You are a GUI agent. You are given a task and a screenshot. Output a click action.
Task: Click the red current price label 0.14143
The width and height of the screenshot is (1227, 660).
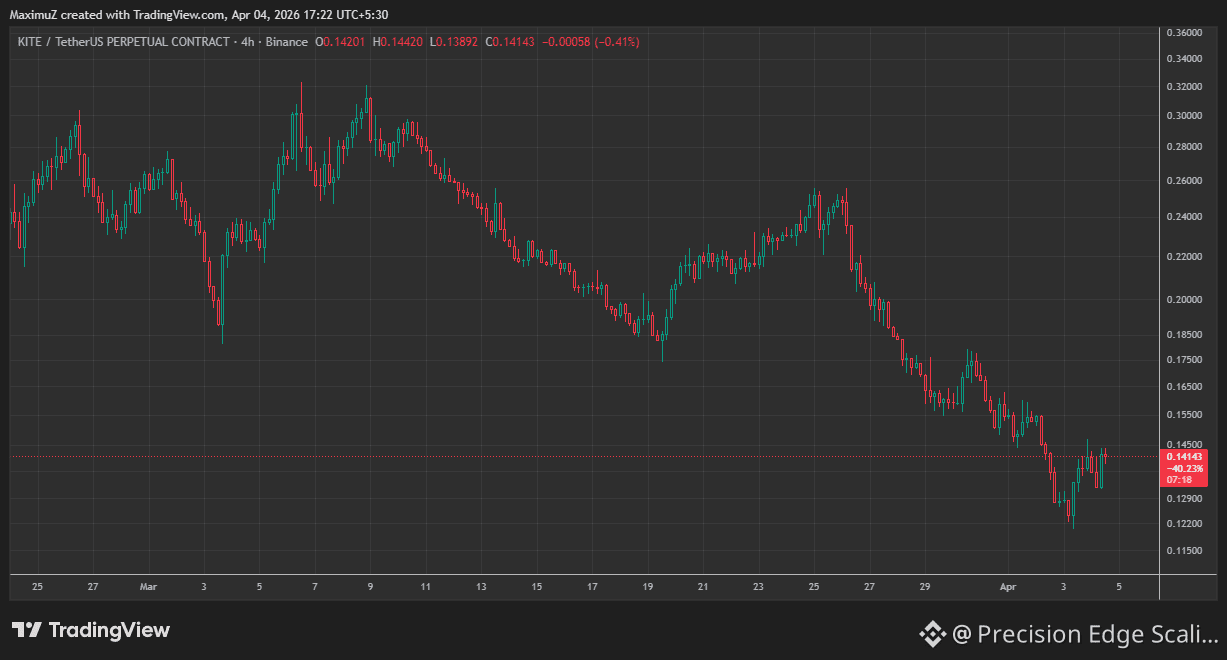tap(1184, 457)
